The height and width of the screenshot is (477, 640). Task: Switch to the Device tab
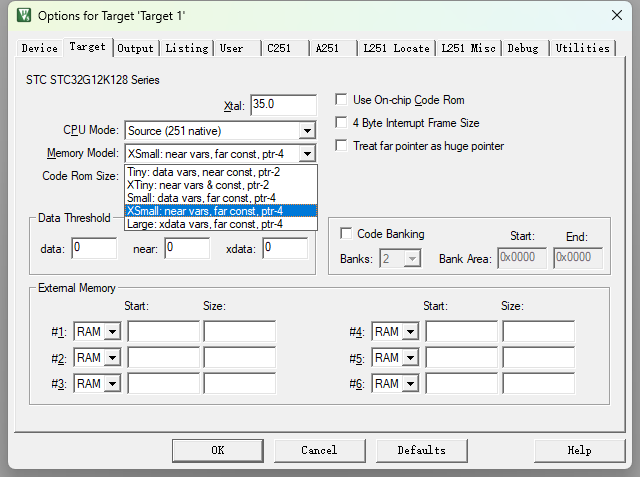(x=40, y=48)
